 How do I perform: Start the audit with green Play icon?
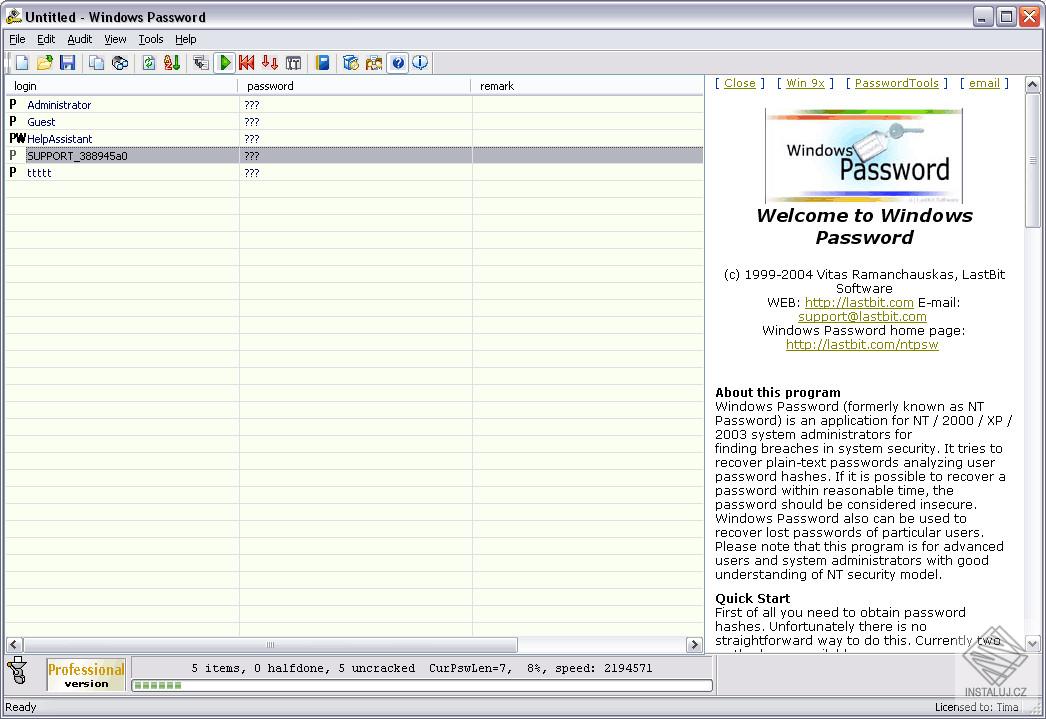tap(225, 63)
